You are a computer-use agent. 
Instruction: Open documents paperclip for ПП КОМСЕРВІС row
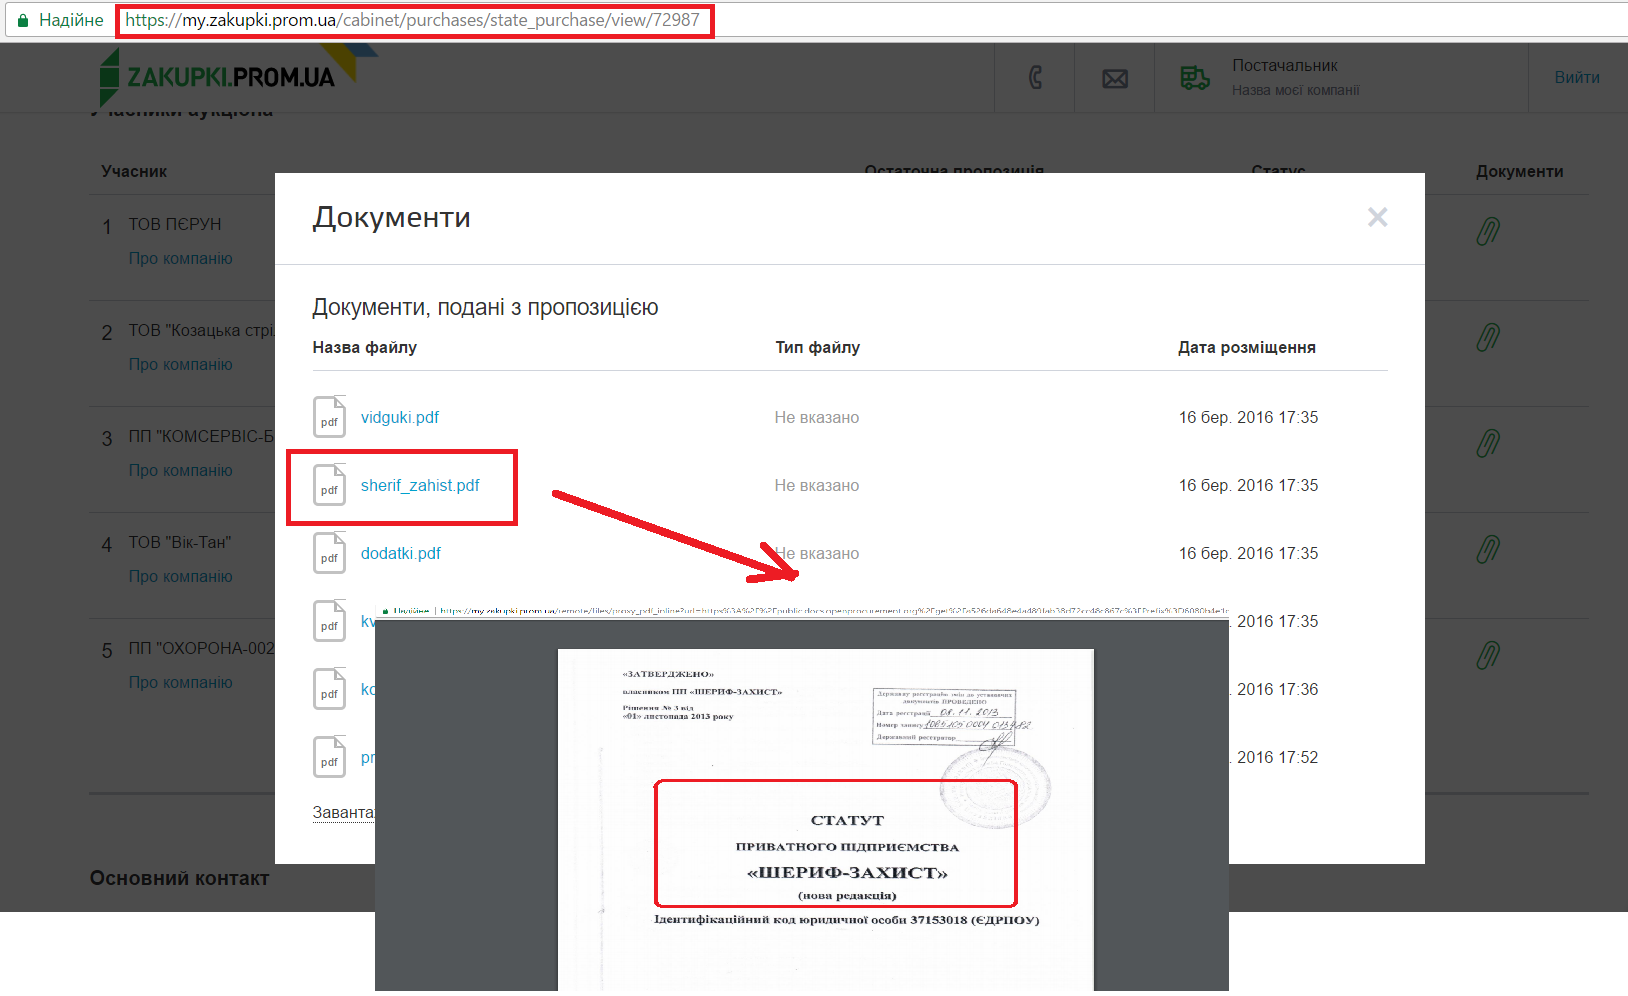coord(1488,443)
